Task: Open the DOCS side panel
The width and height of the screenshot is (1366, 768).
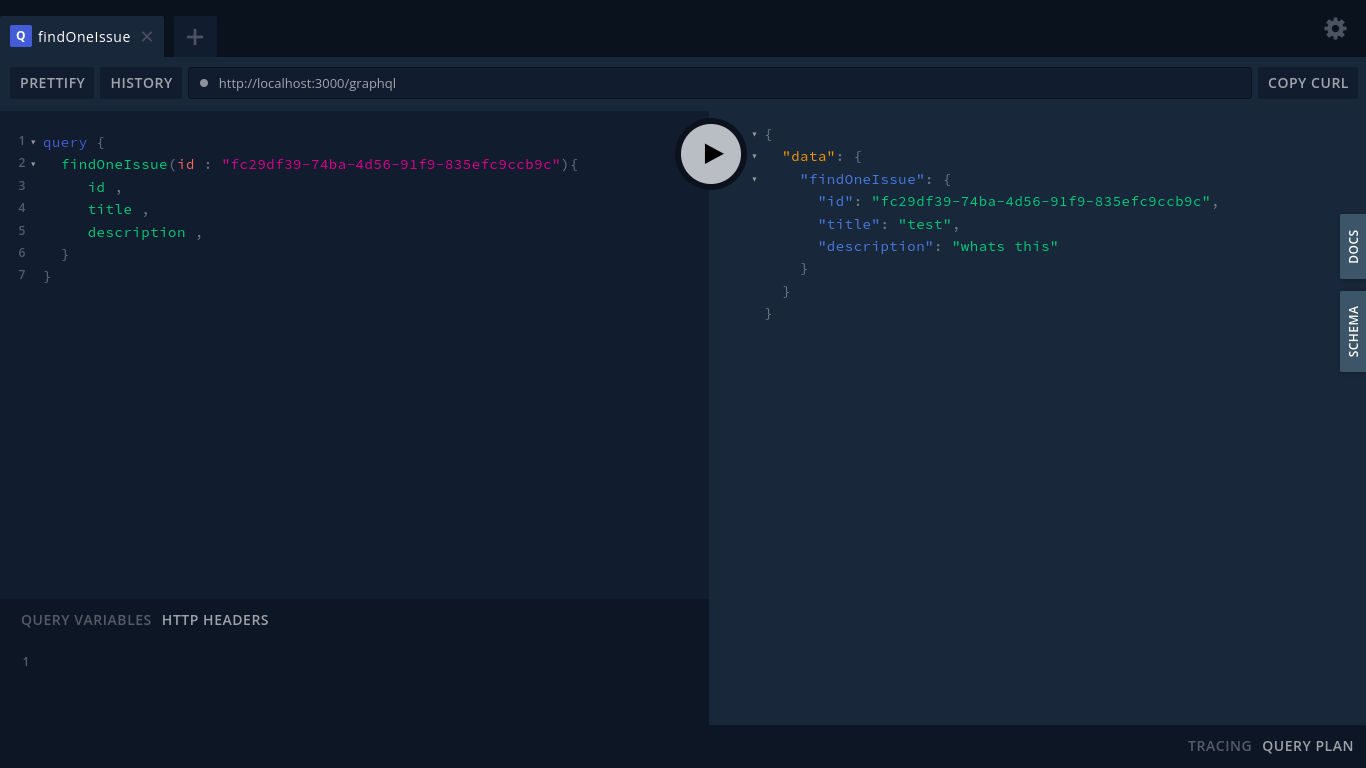Action: point(1353,246)
